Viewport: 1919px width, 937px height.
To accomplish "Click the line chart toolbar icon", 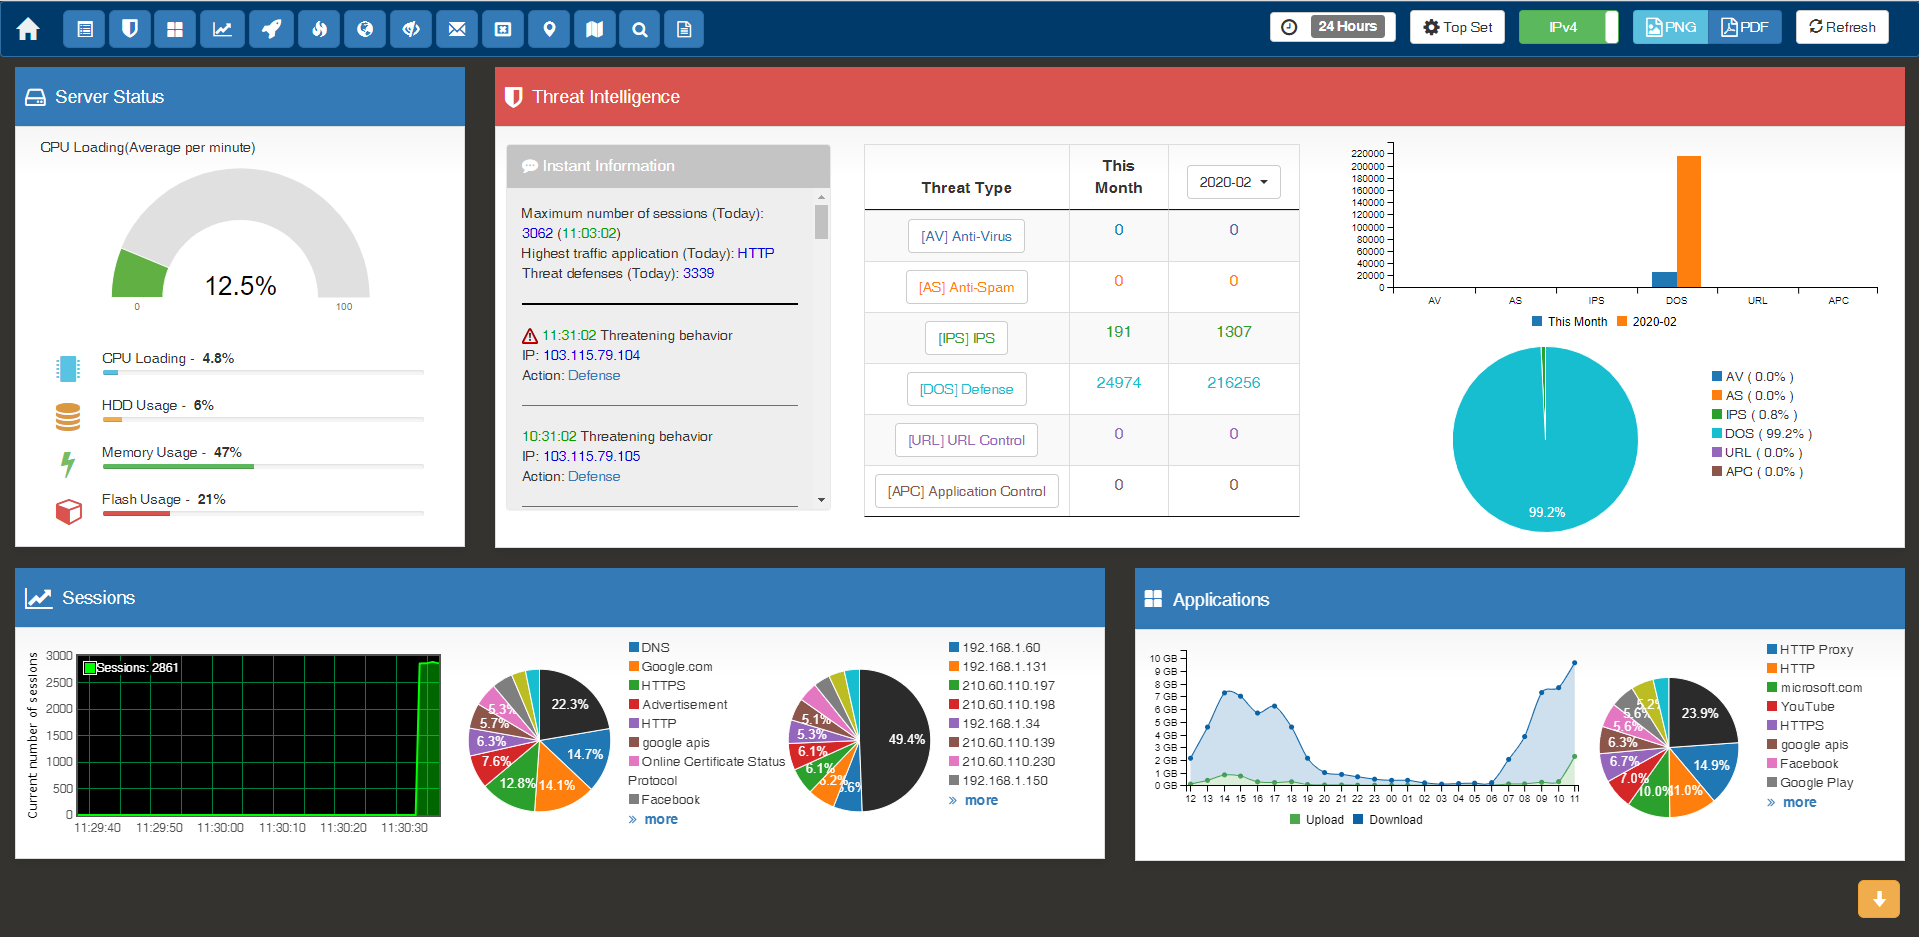I will (222, 29).
